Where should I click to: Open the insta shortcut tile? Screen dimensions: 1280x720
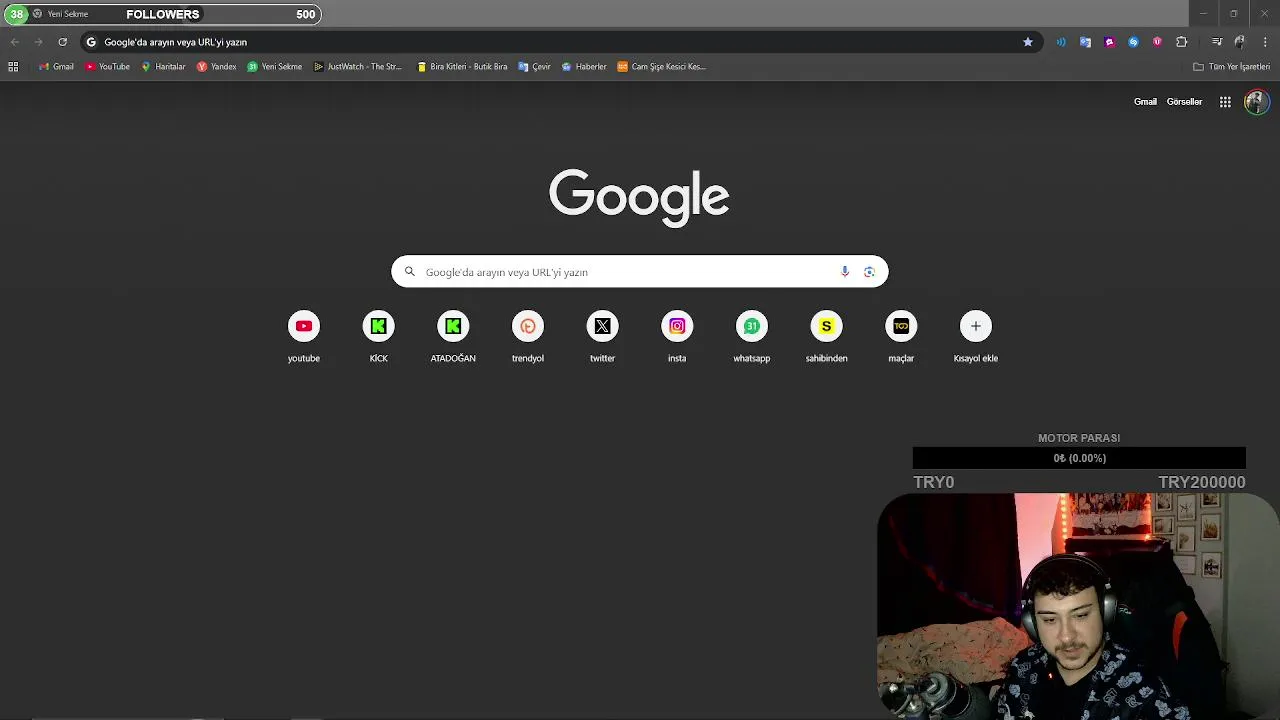(x=677, y=337)
